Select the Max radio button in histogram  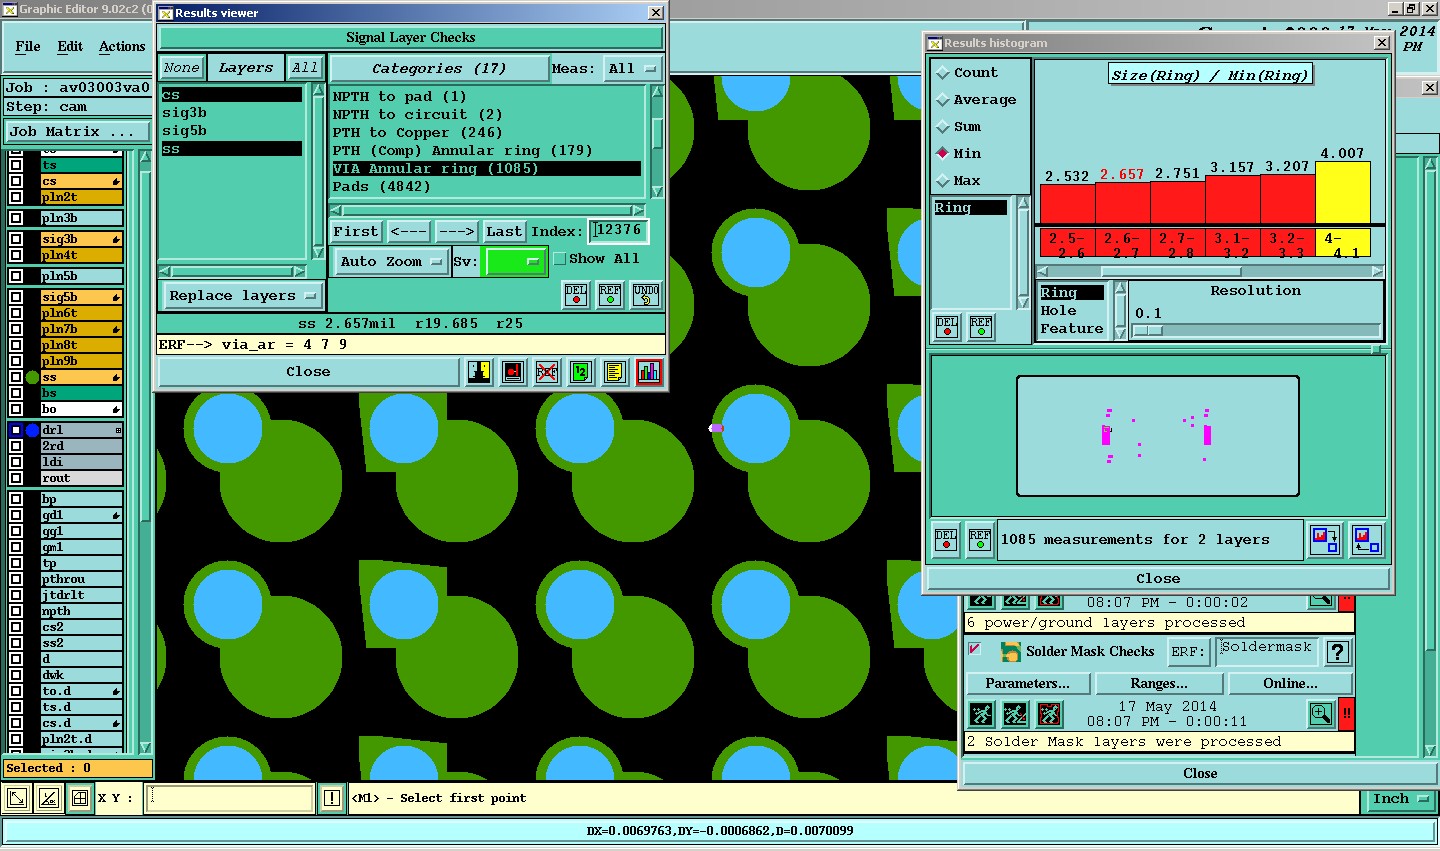943,181
